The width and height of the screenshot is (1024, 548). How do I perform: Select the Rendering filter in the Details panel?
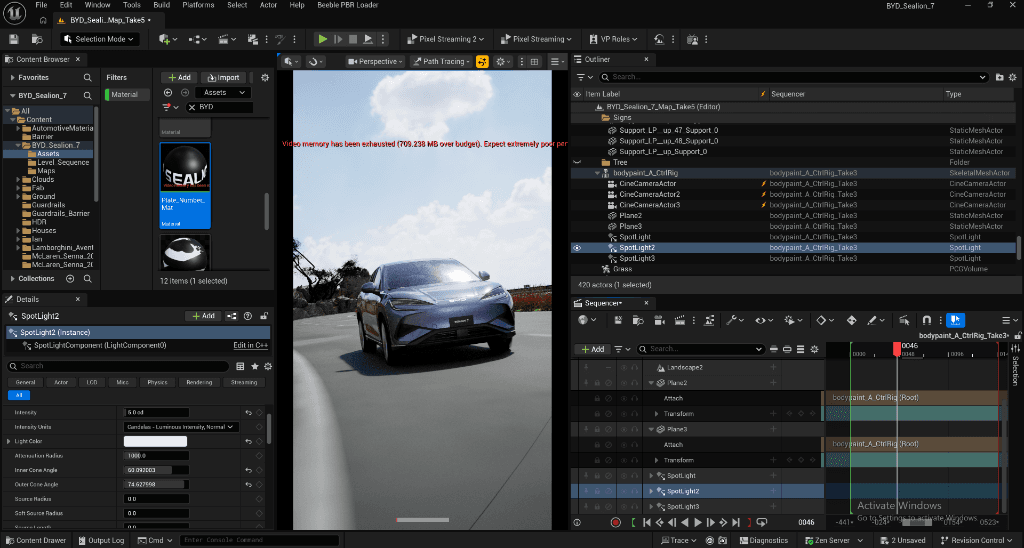point(199,383)
